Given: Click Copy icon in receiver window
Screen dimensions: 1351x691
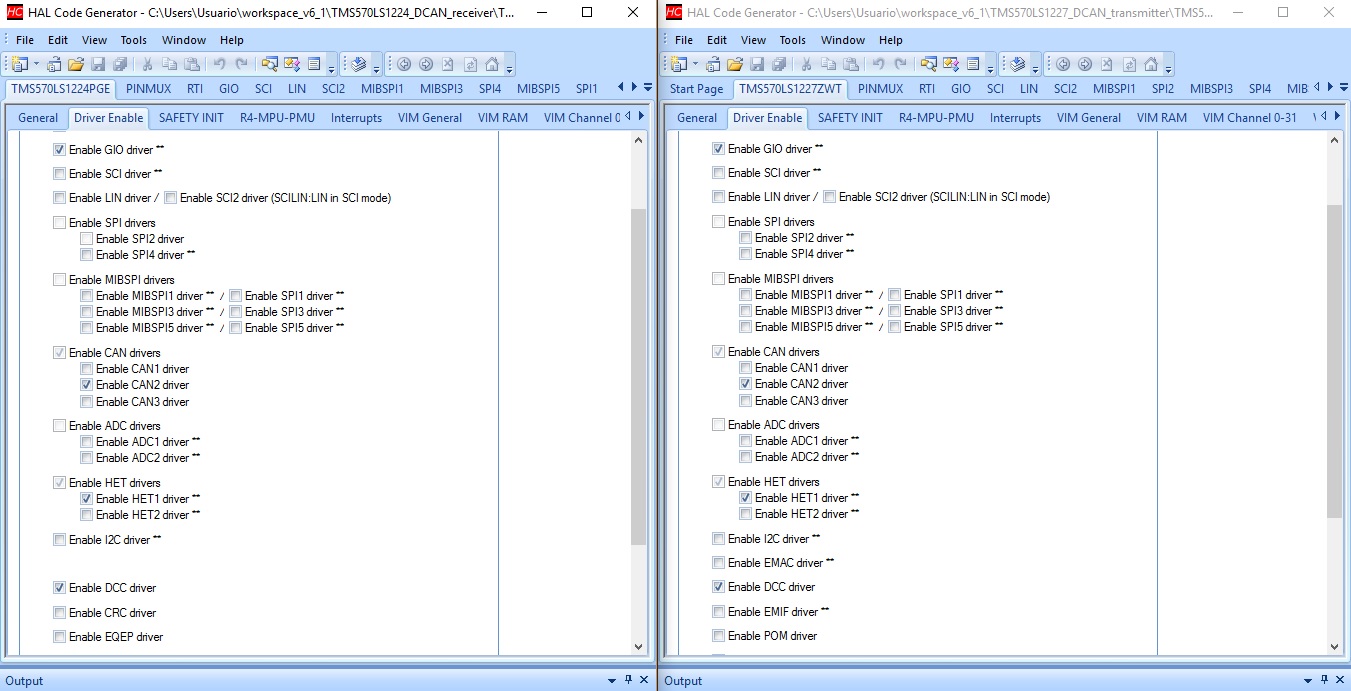Looking at the screenshot, I should (x=170, y=64).
